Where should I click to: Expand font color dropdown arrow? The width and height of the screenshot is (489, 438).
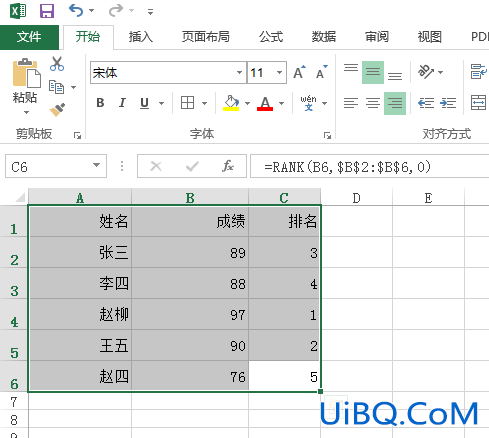point(281,103)
